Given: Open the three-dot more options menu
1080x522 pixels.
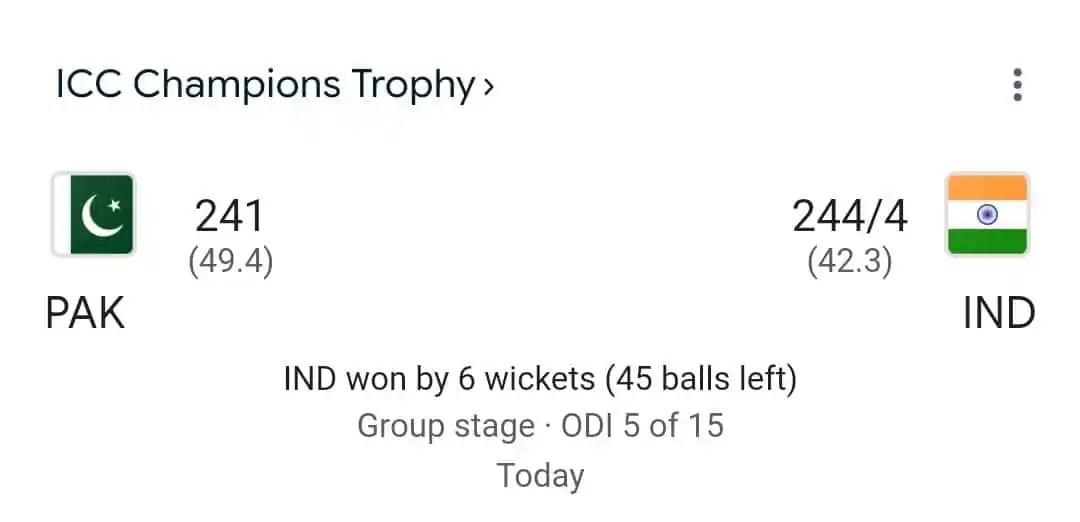Looking at the screenshot, I should click(x=1017, y=85).
